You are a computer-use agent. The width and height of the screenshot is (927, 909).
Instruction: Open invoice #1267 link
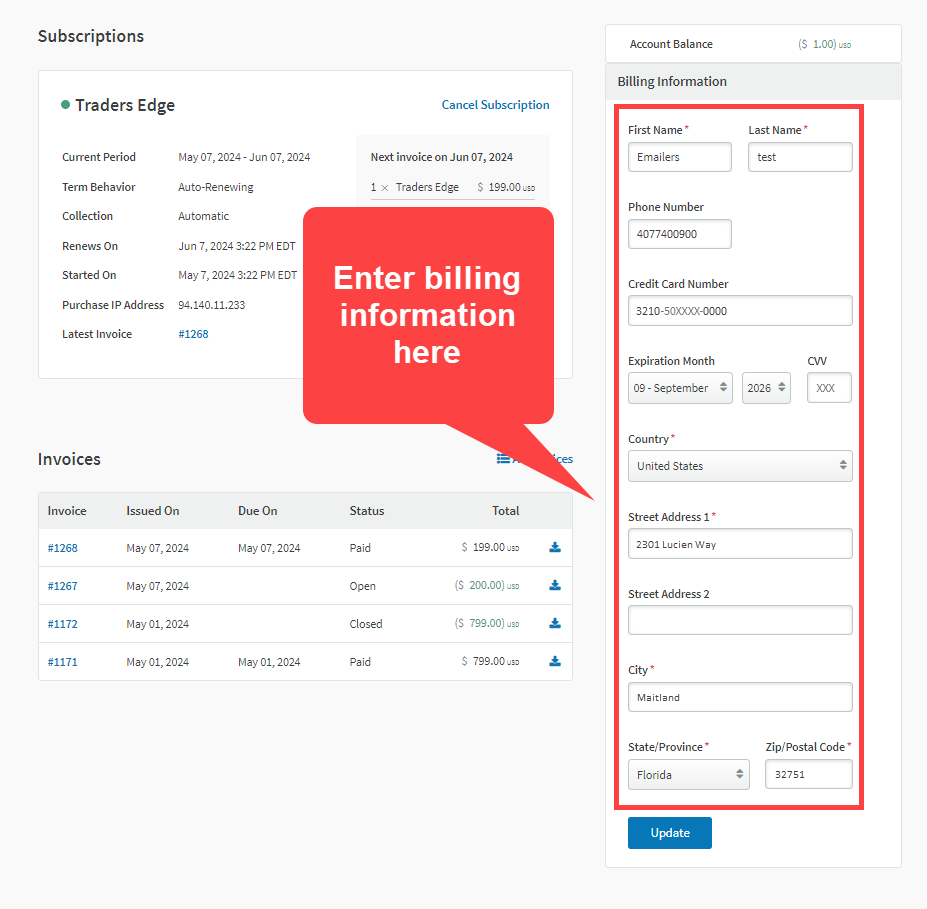[x=63, y=586]
